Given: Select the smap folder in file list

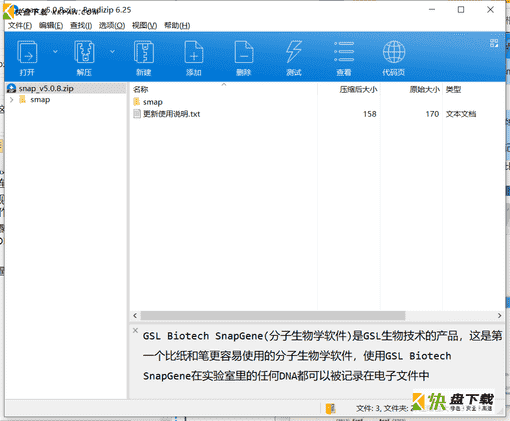Looking at the screenshot, I should tap(153, 102).
